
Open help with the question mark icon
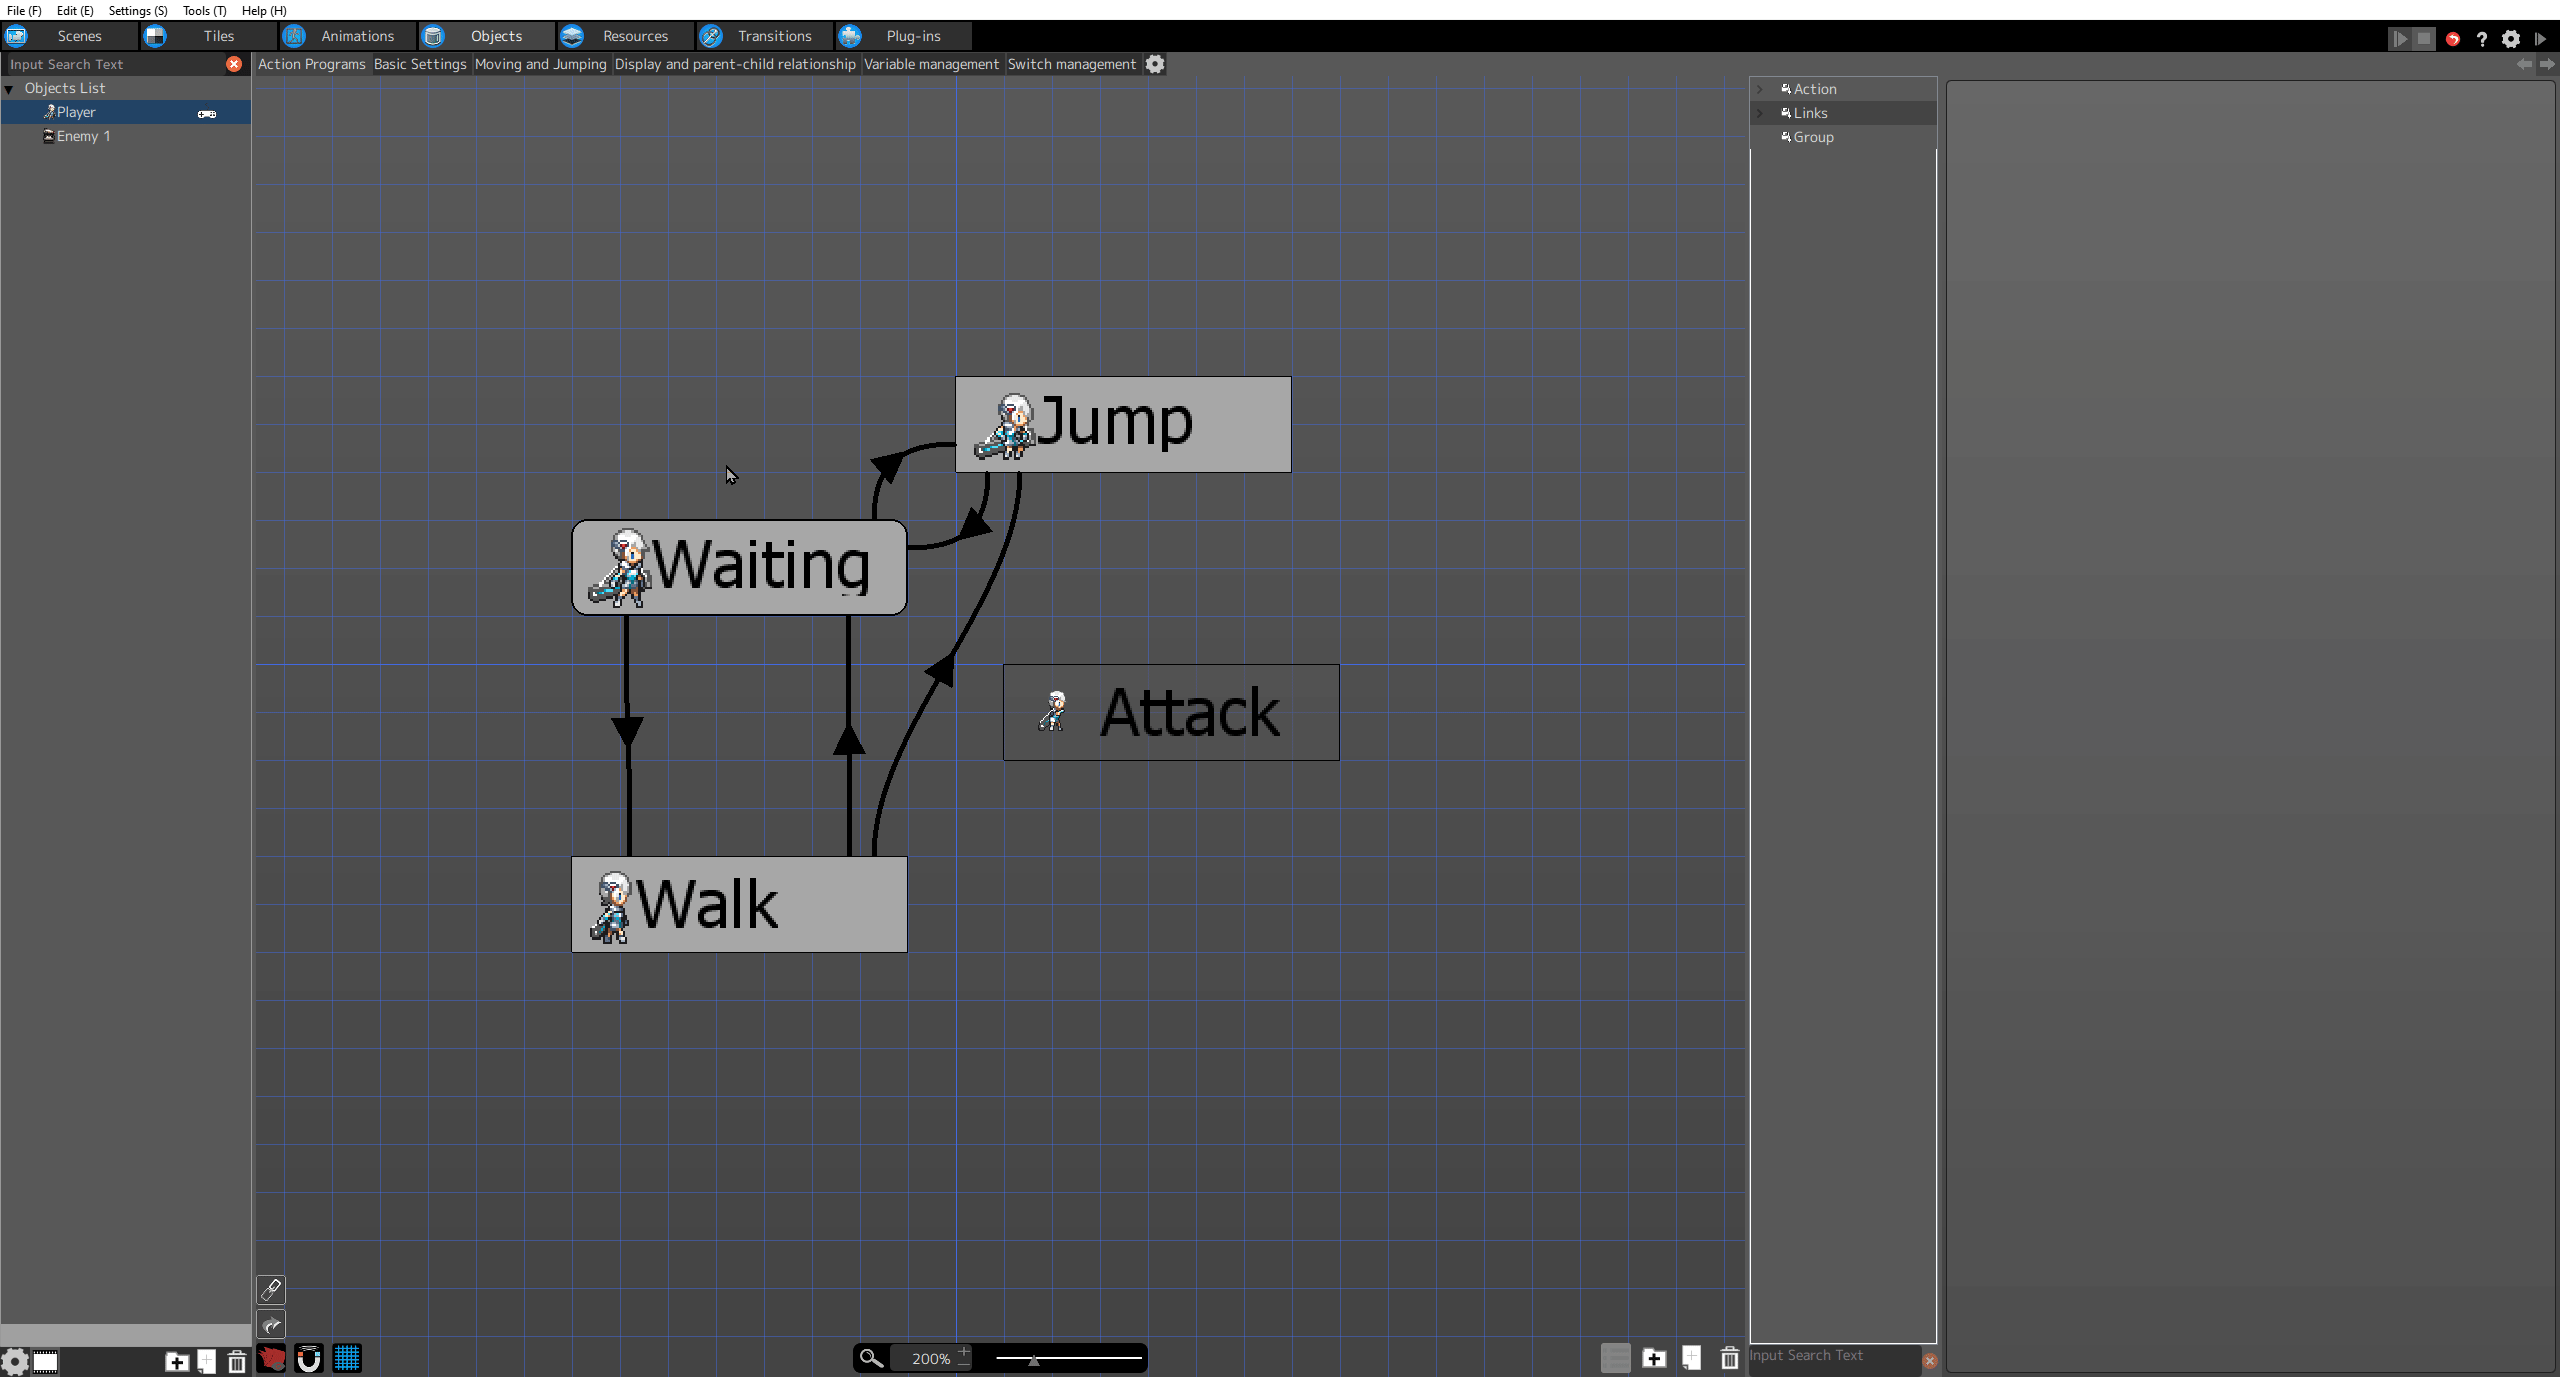pos(2481,39)
